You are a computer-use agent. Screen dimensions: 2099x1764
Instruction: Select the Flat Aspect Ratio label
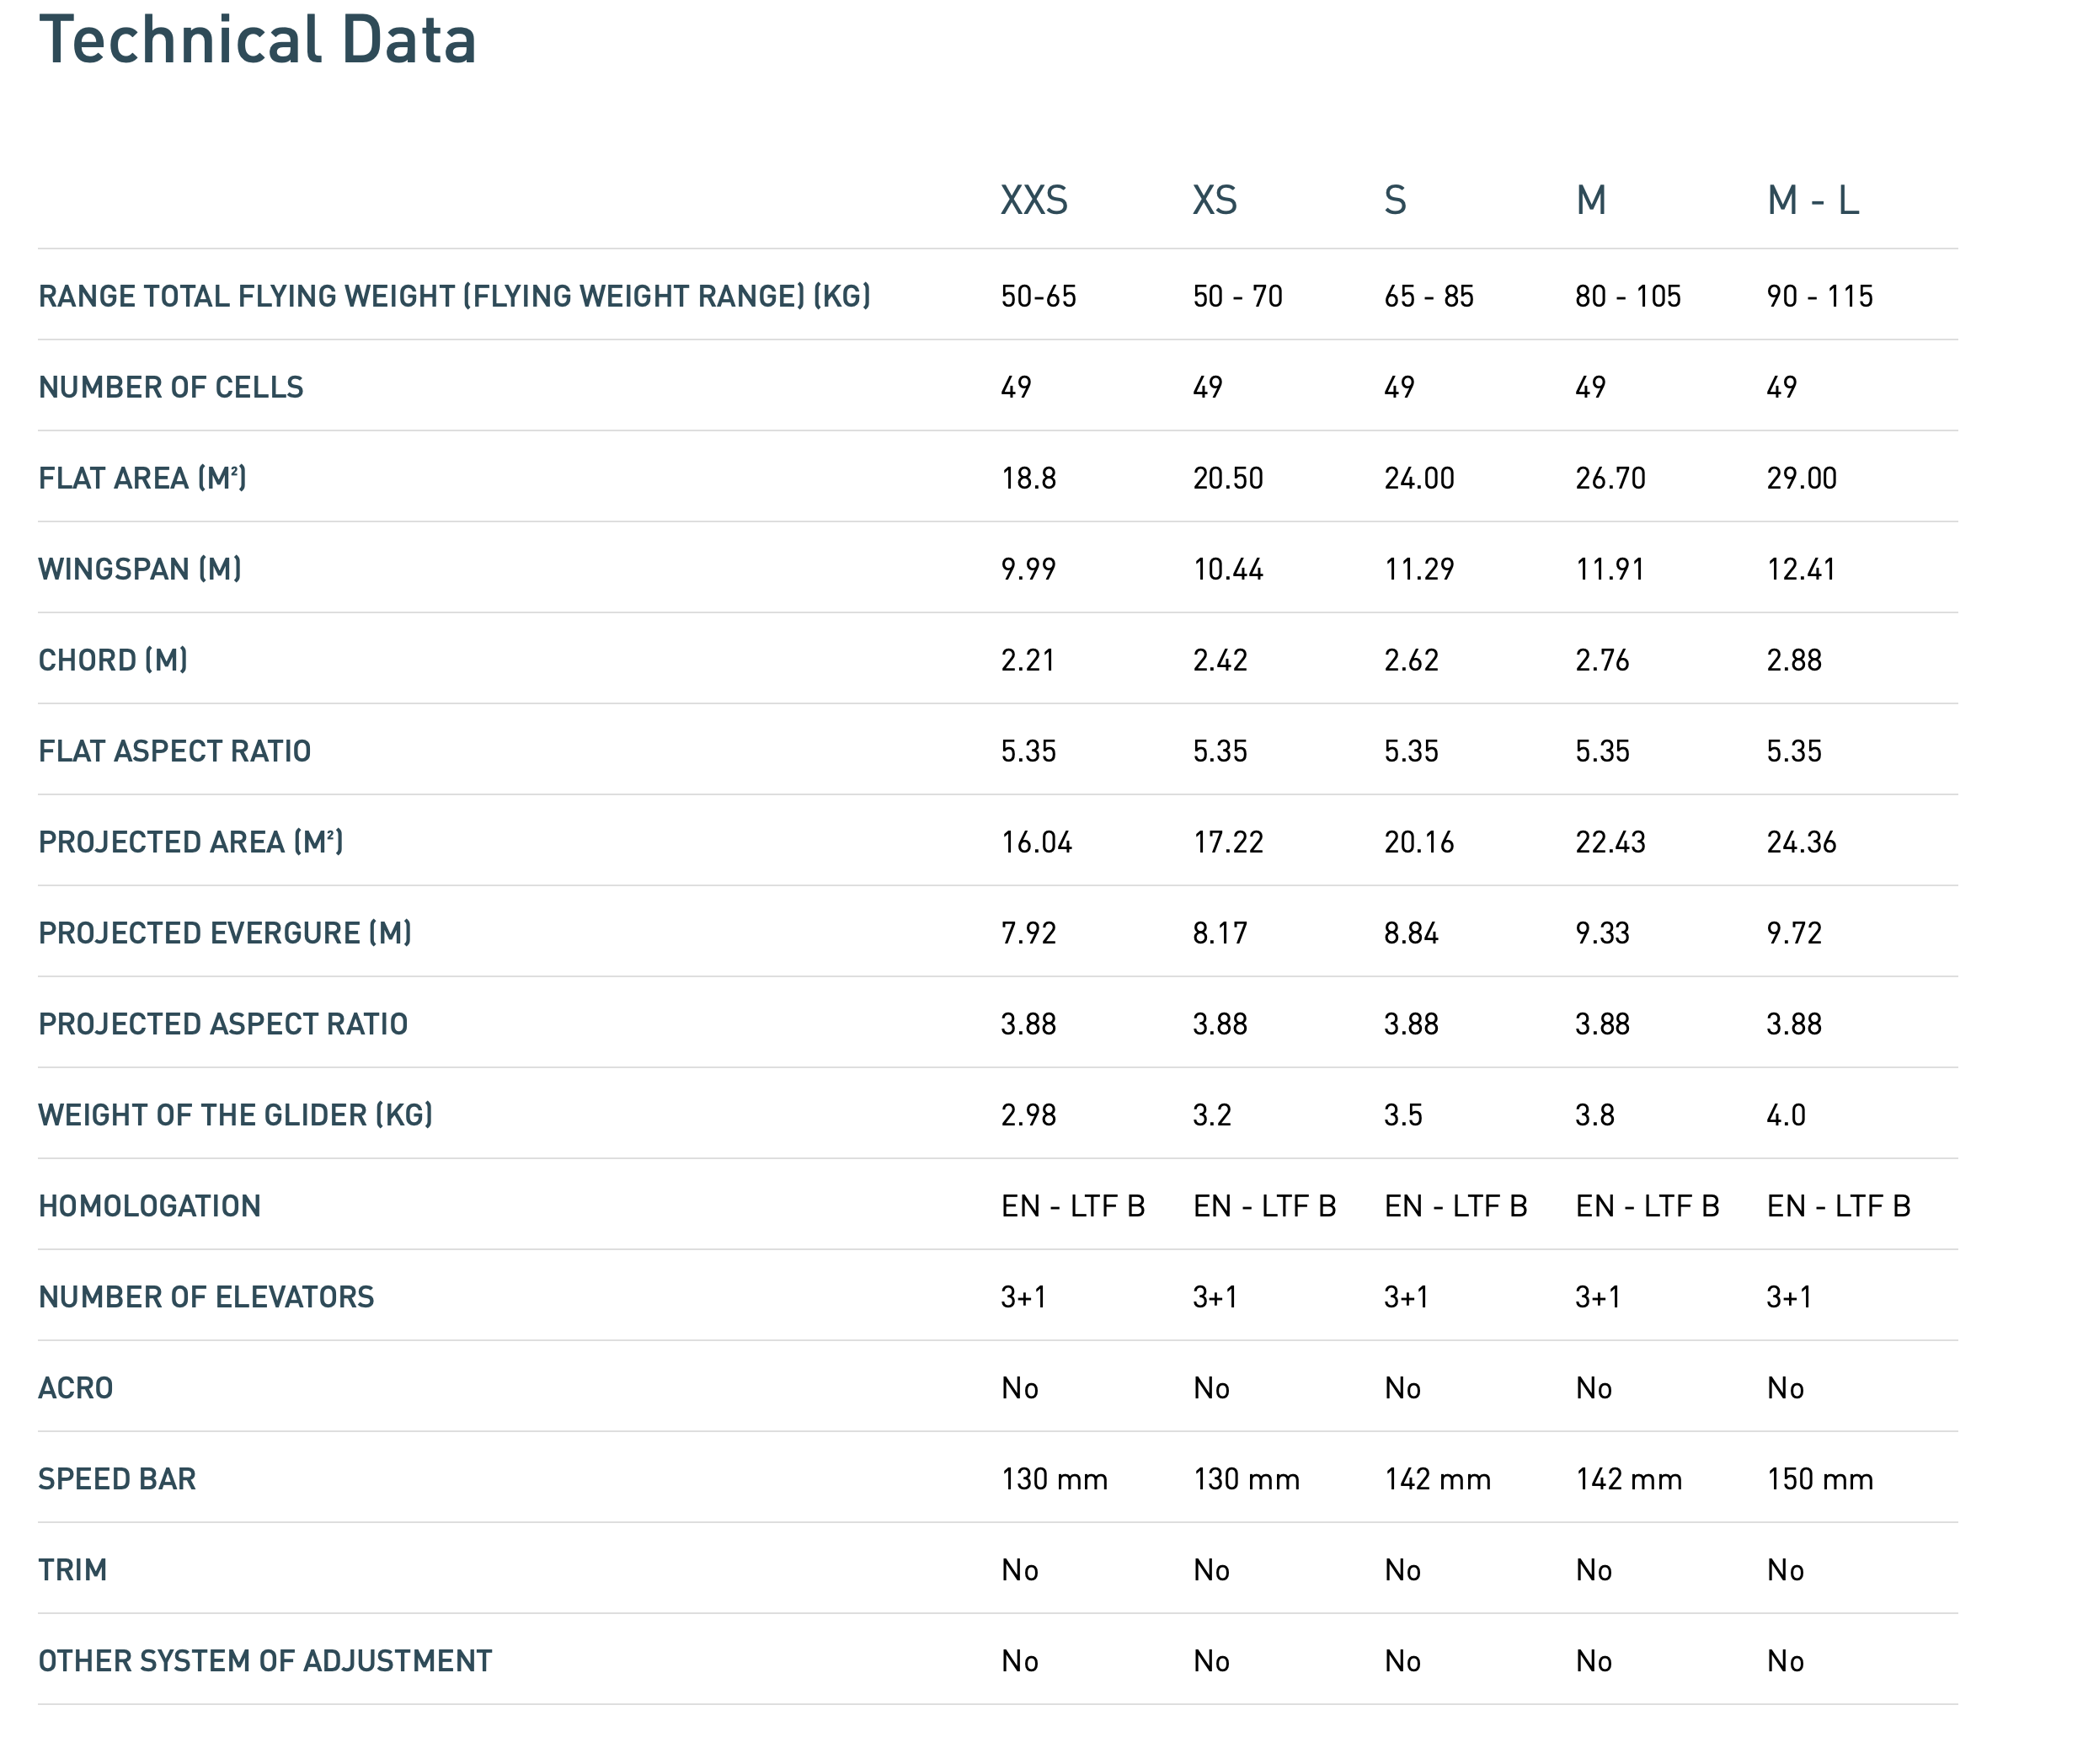175,751
